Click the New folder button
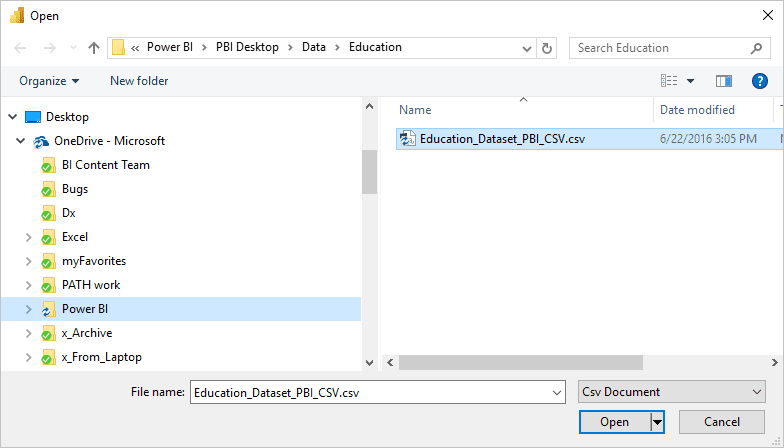 point(139,81)
